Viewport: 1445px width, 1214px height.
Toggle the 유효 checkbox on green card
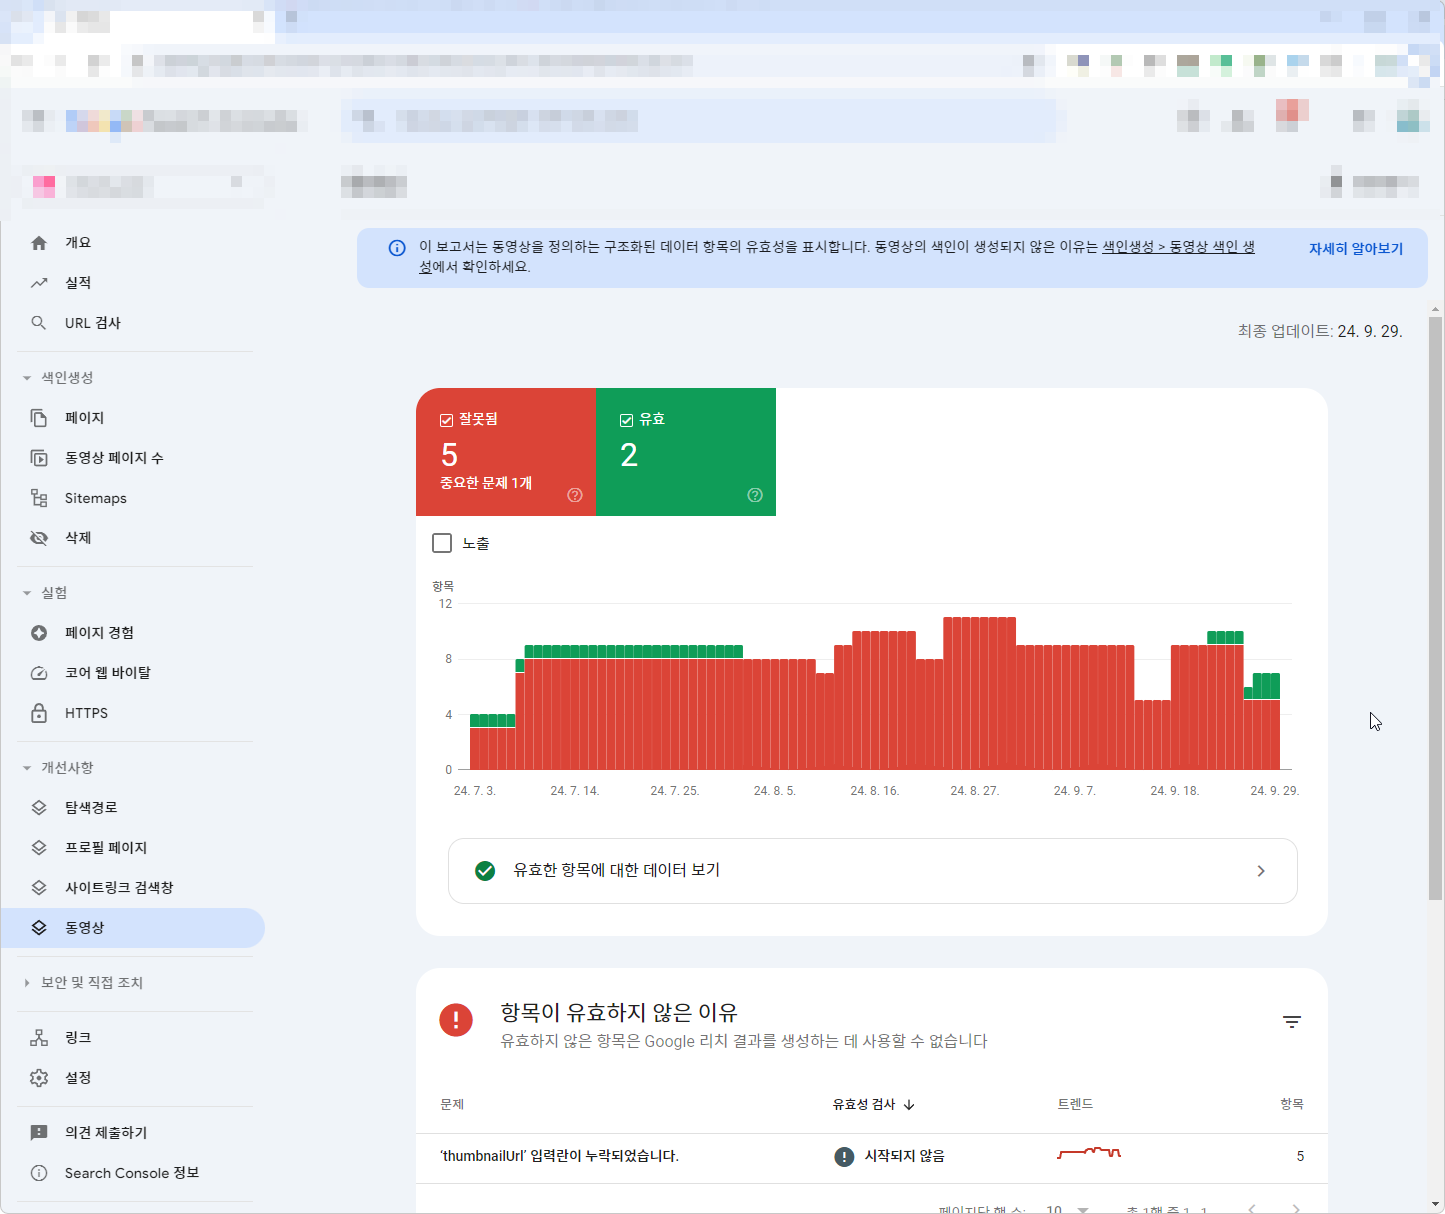tap(627, 420)
